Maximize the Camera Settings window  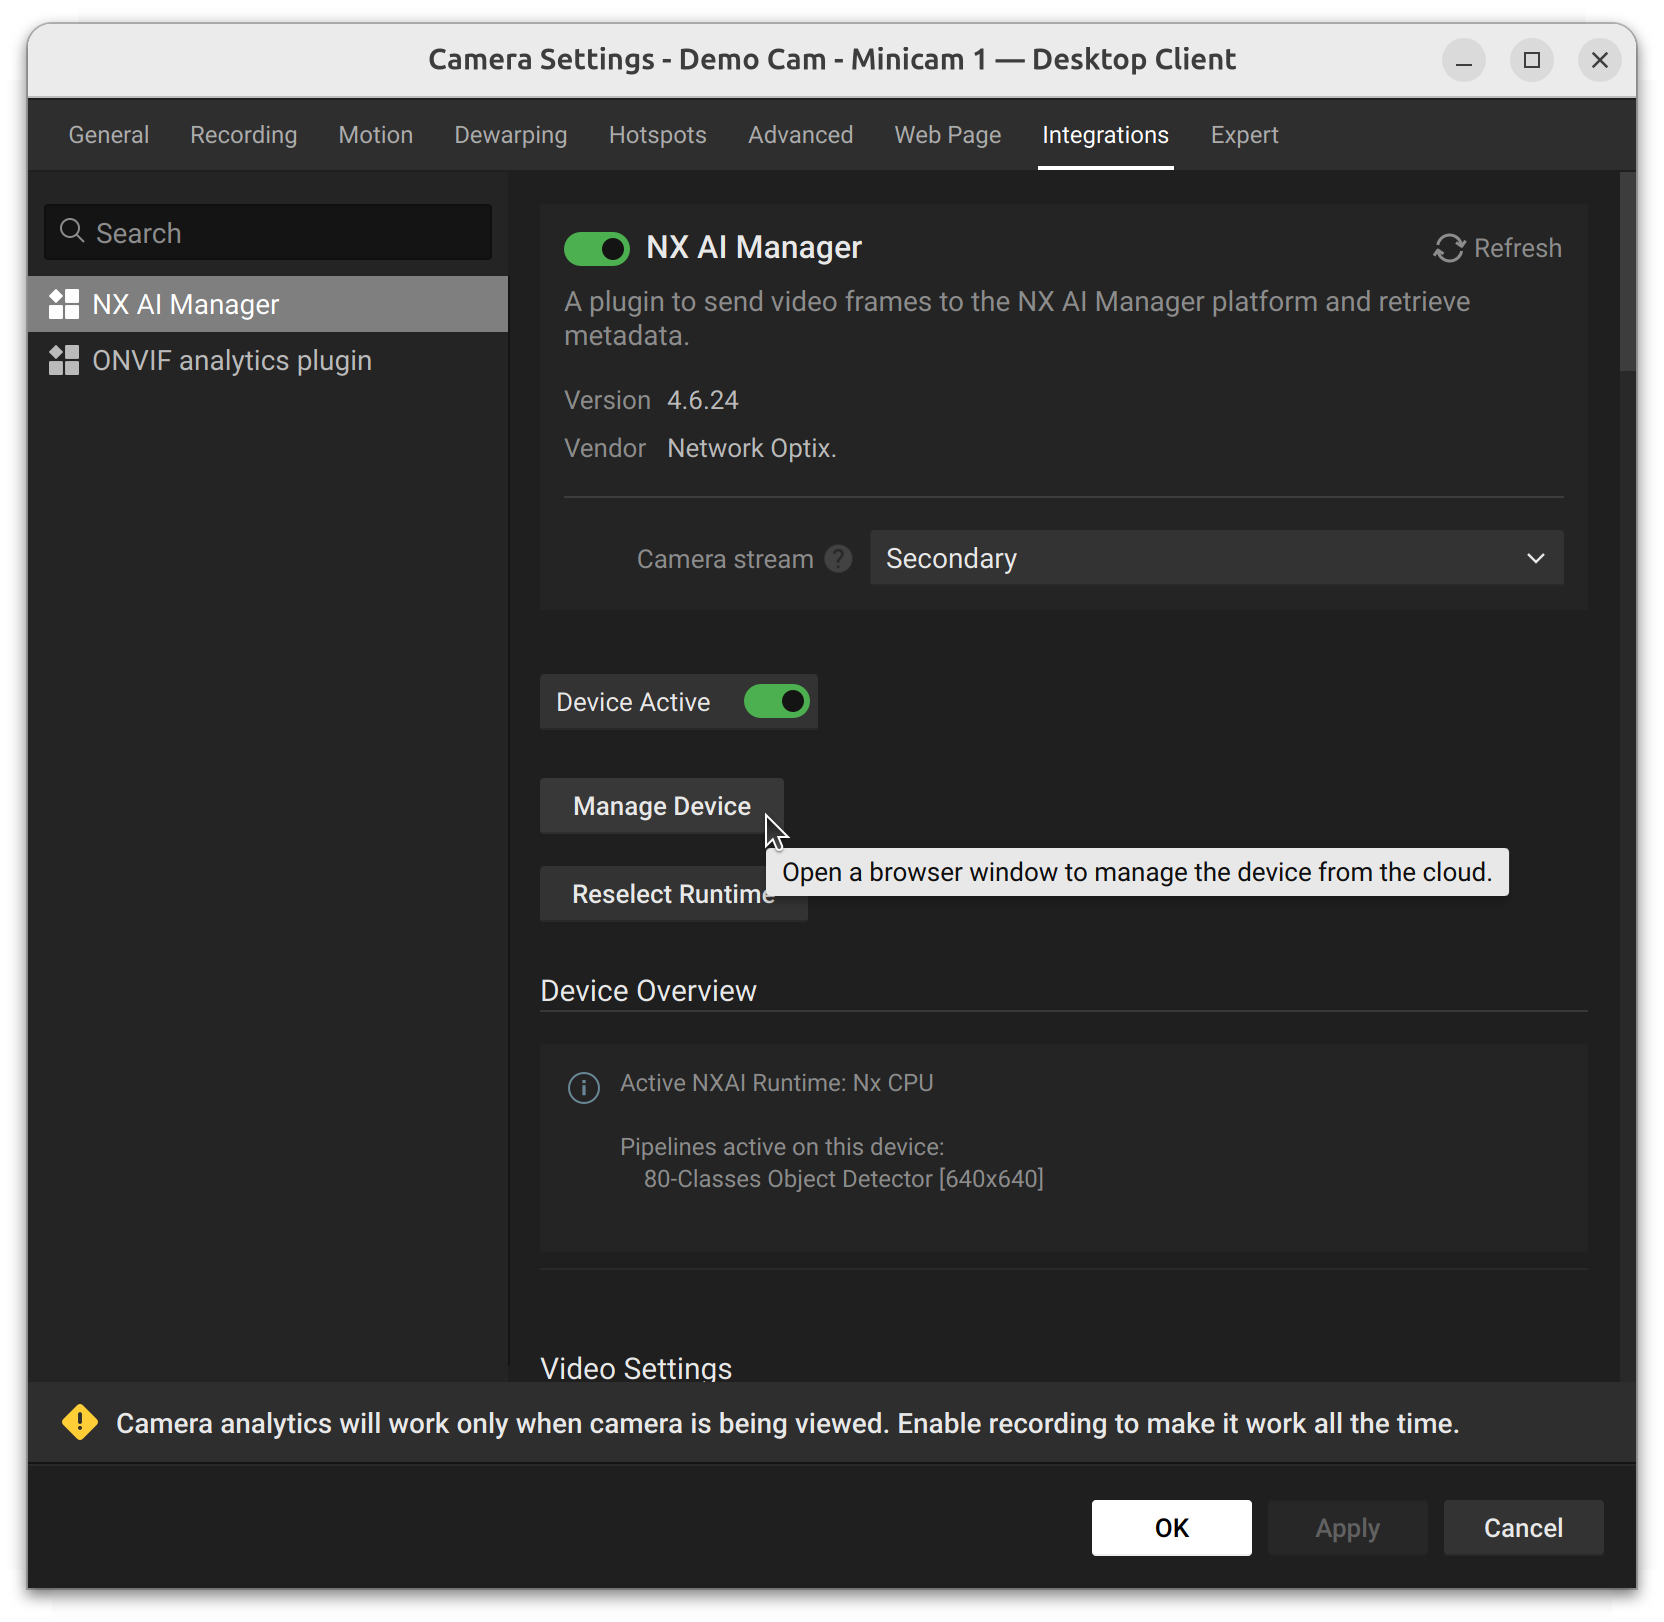pyautogui.click(x=1531, y=60)
